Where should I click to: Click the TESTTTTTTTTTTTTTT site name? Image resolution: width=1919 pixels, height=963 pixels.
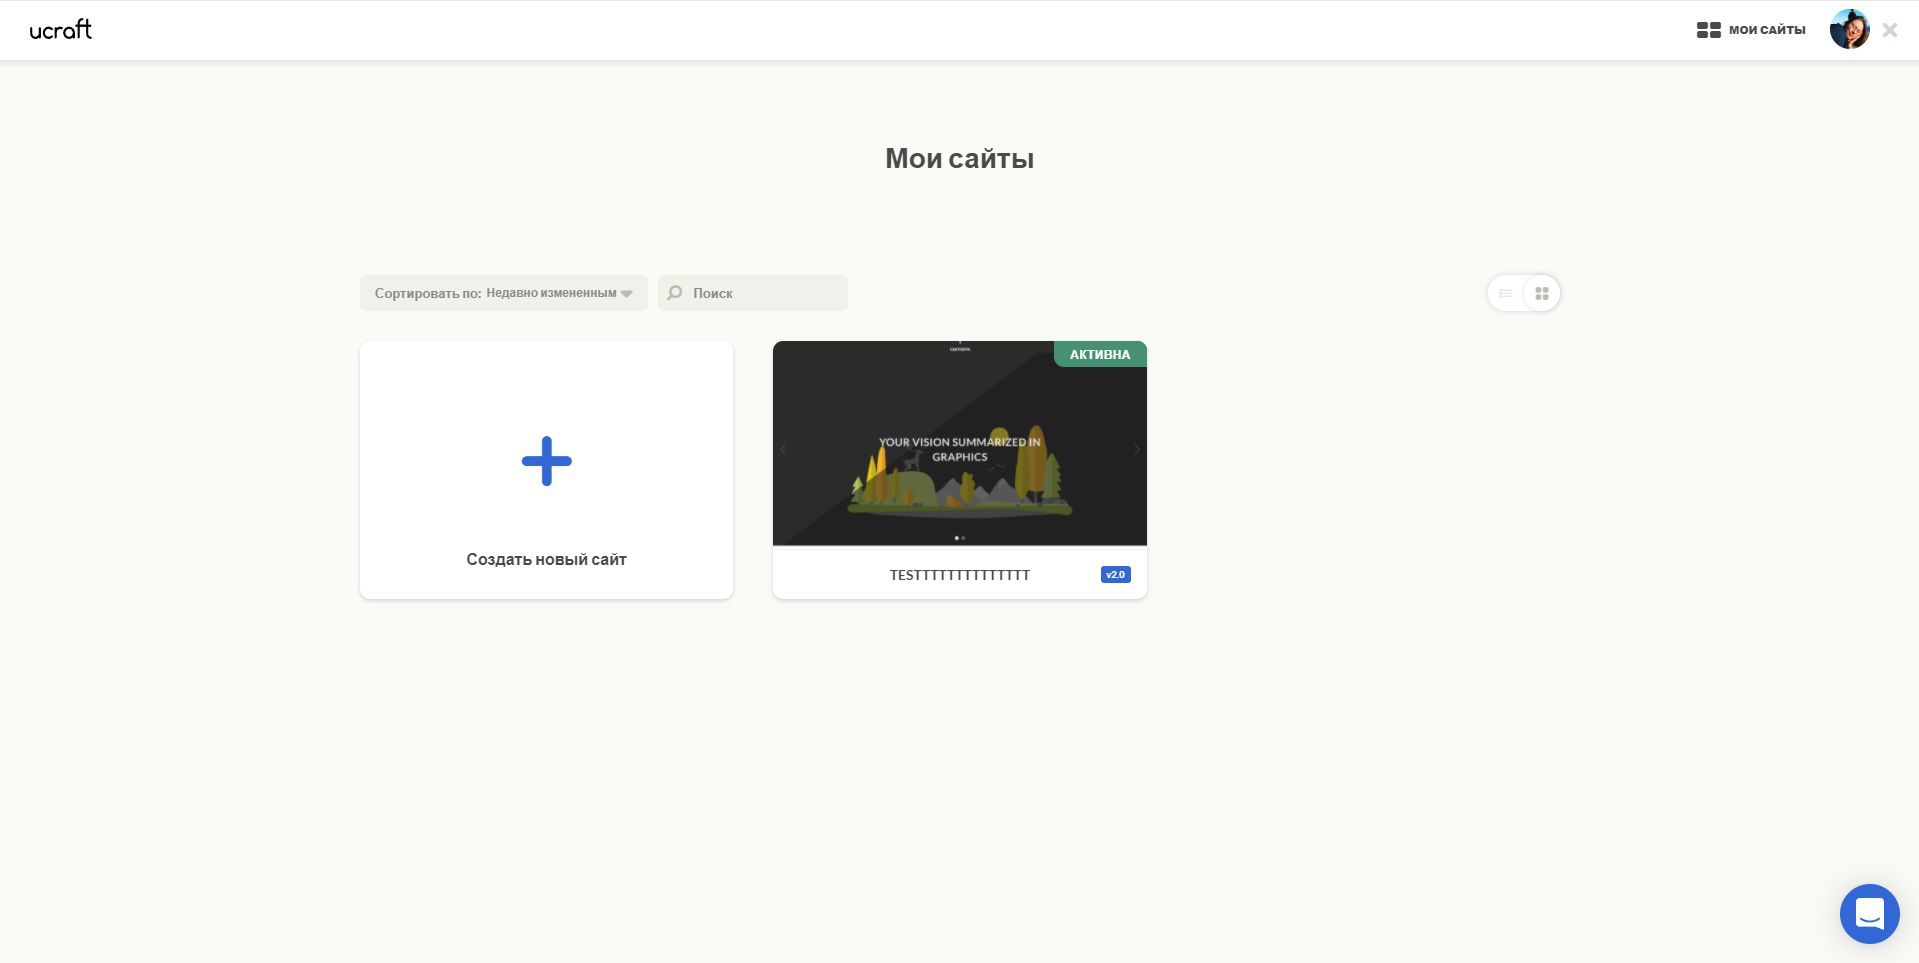tap(960, 575)
